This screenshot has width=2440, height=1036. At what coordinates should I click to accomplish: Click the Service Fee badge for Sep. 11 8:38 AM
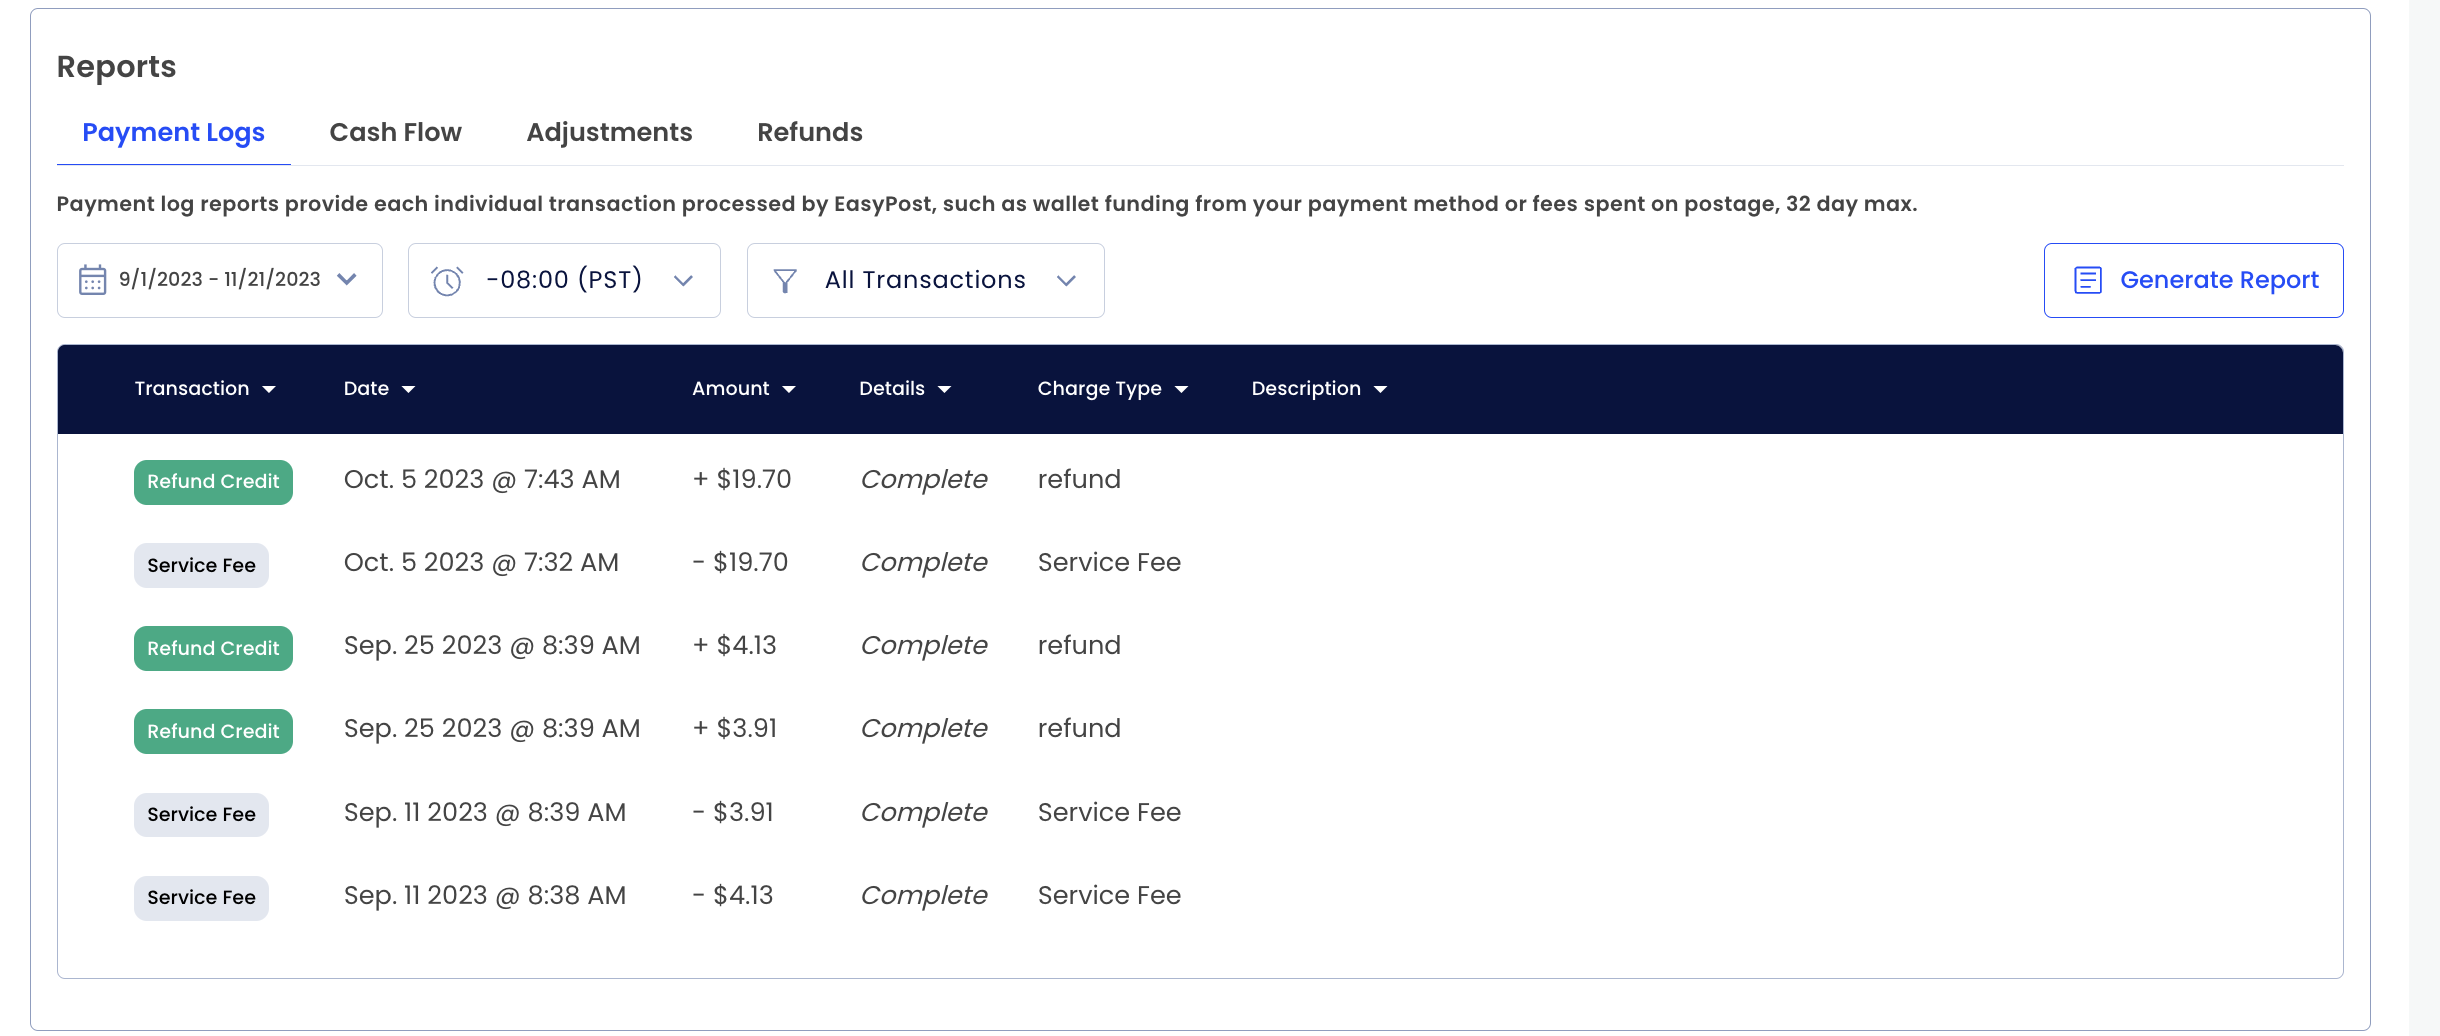point(201,898)
